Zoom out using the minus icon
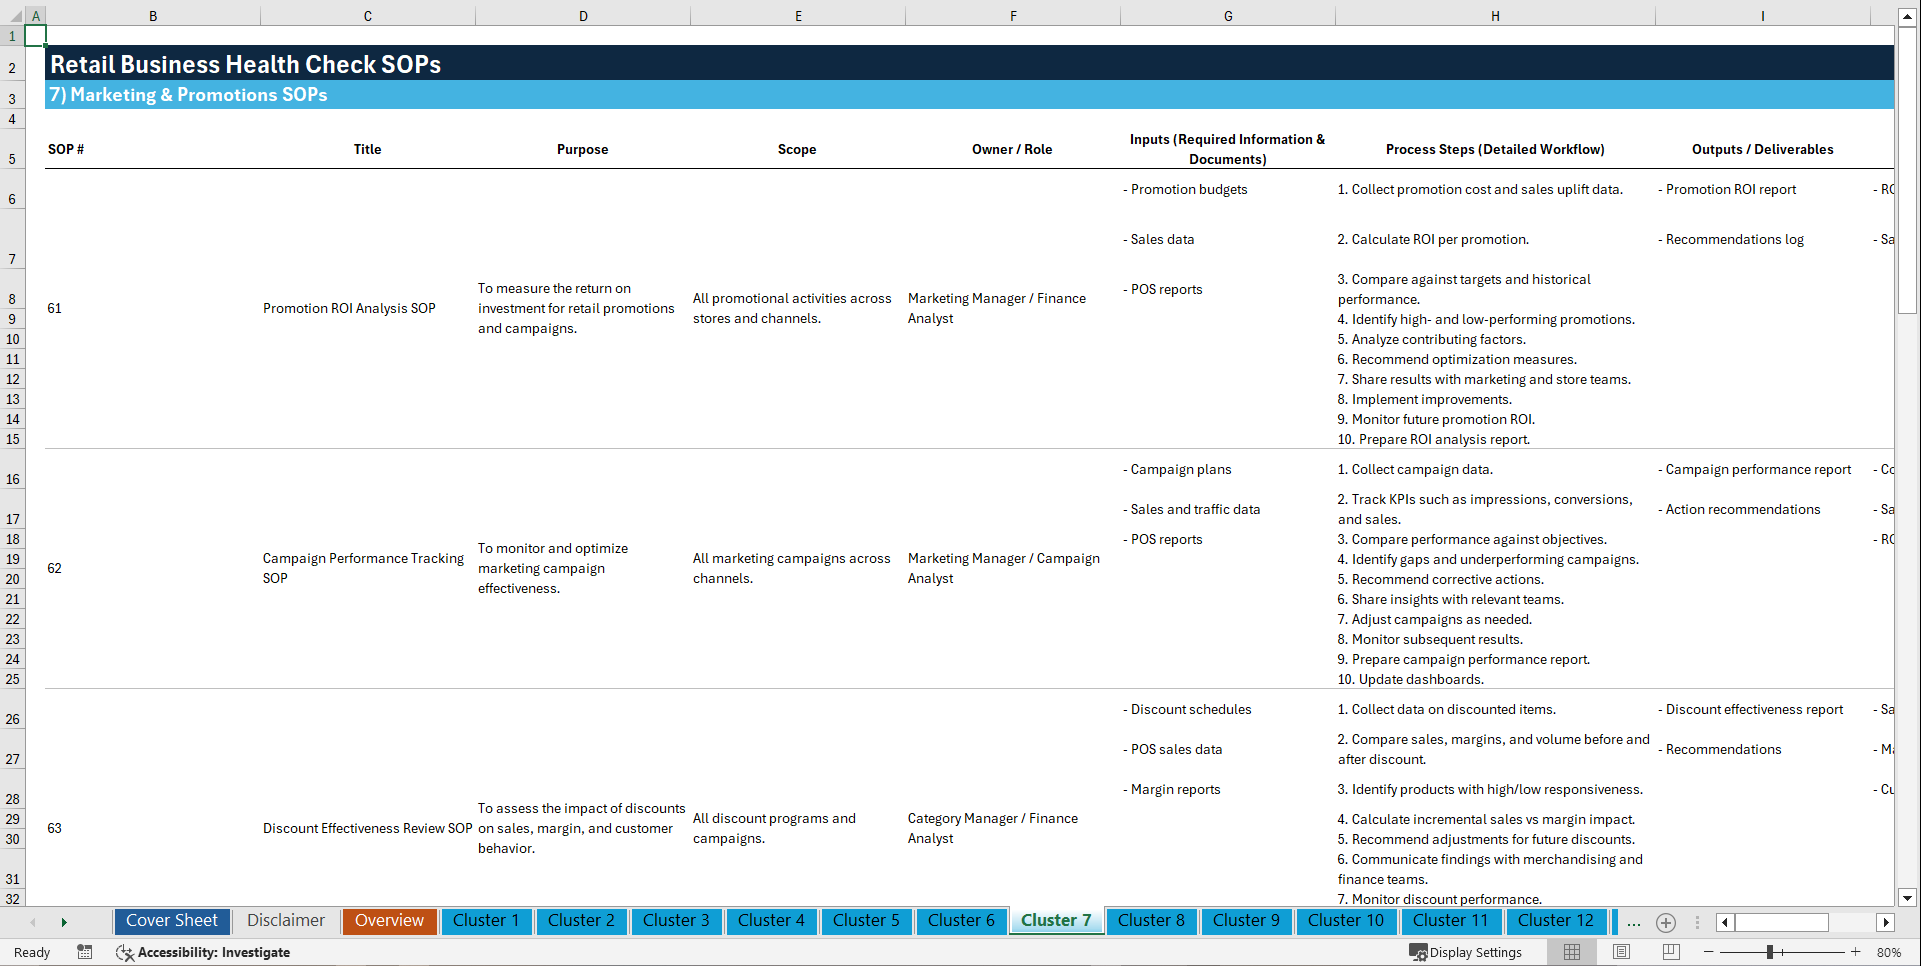 pyautogui.click(x=1709, y=952)
